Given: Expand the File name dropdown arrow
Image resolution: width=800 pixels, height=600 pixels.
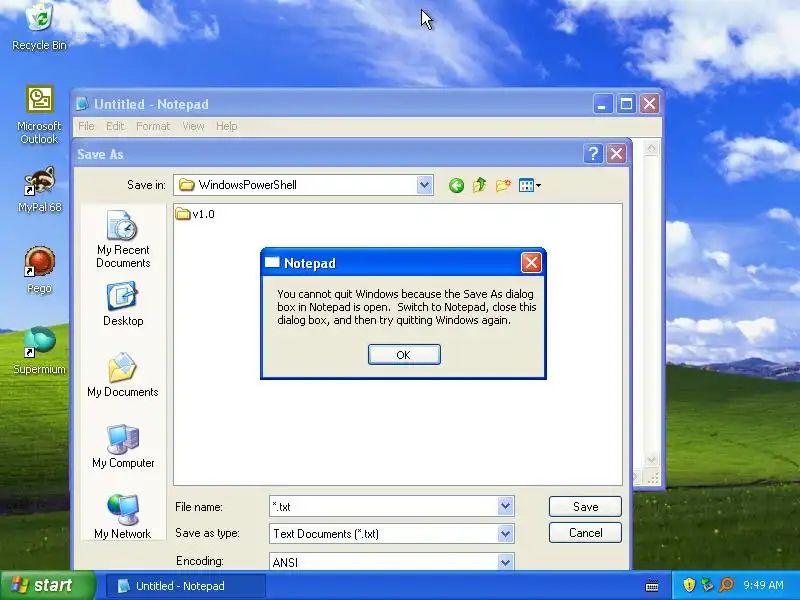Looking at the screenshot, I should pos(505,506).
